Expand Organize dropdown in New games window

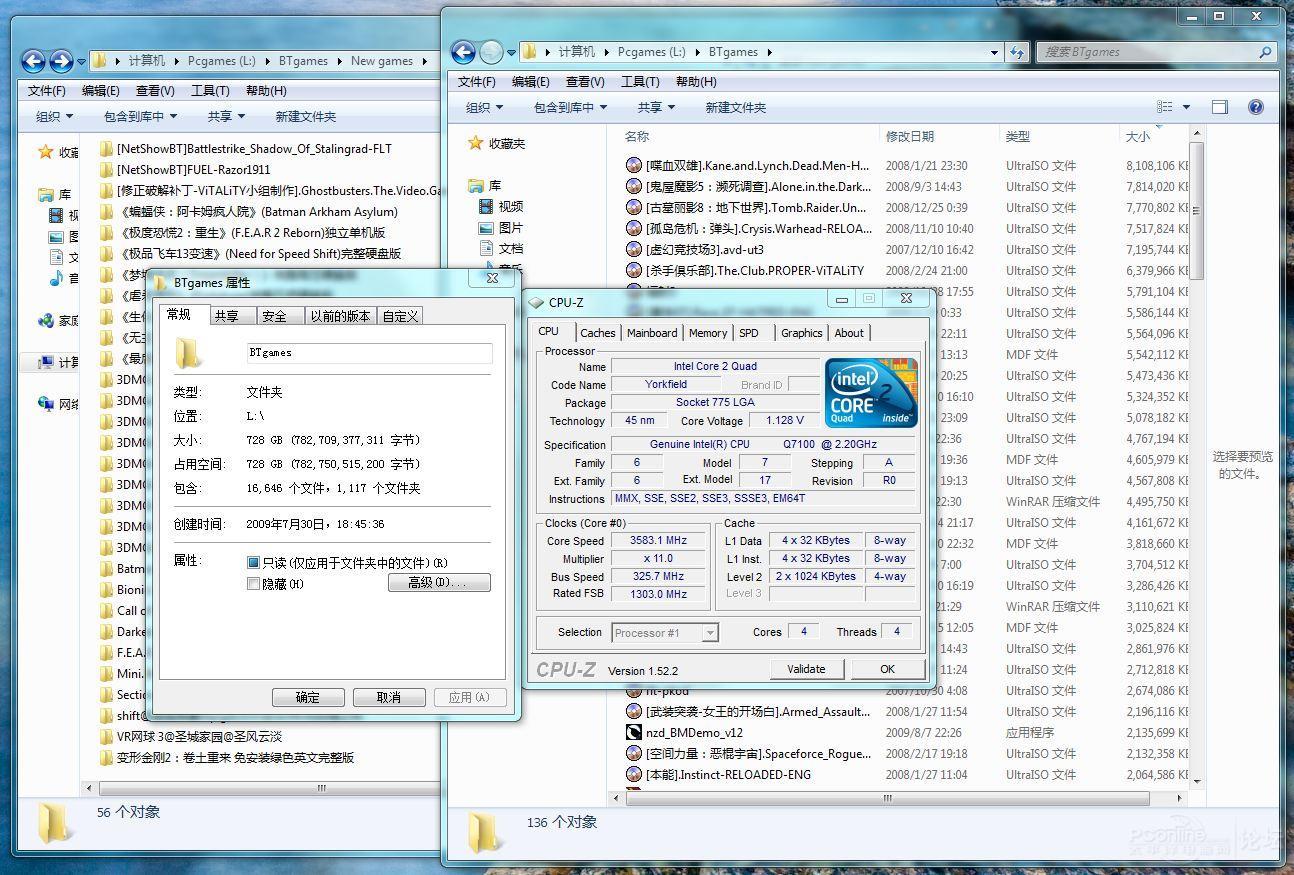pyautogui.click(x=55, y=116)
